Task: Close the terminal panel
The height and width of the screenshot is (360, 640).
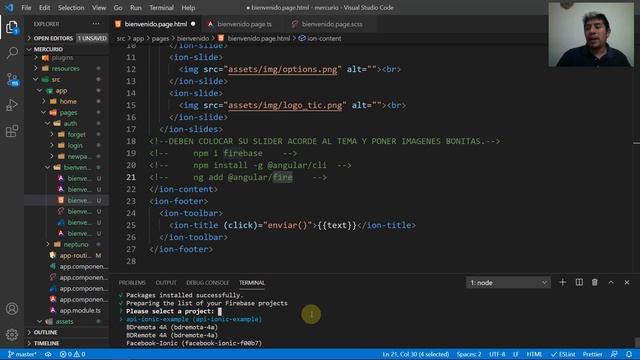Action: tap(627, 282)
